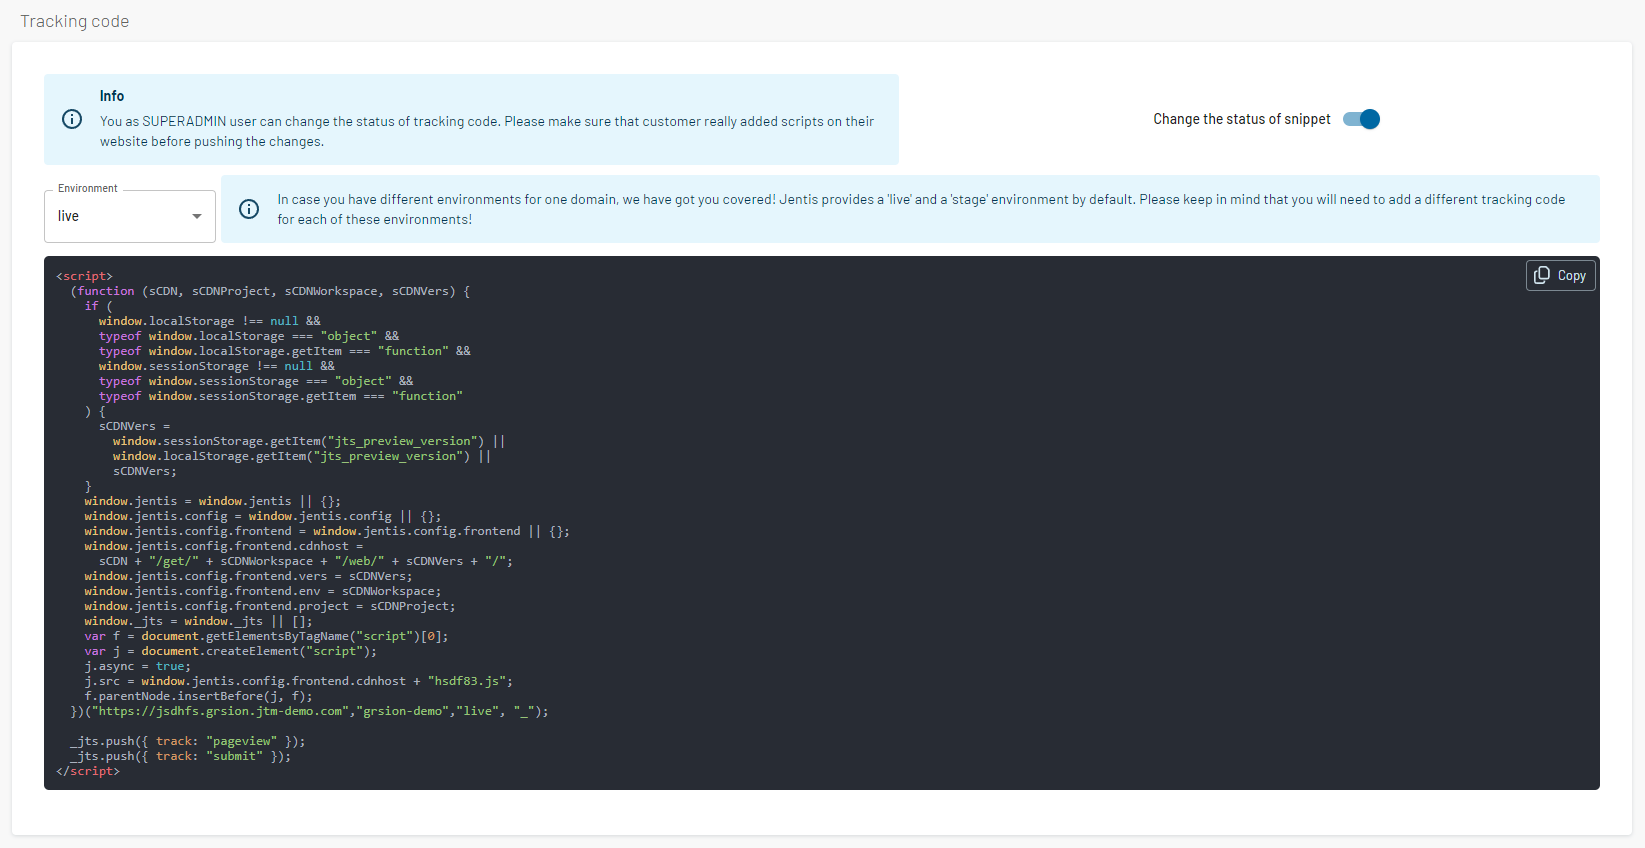
Task: Click the SUPERADMIN warning message text
Action: 487,131
